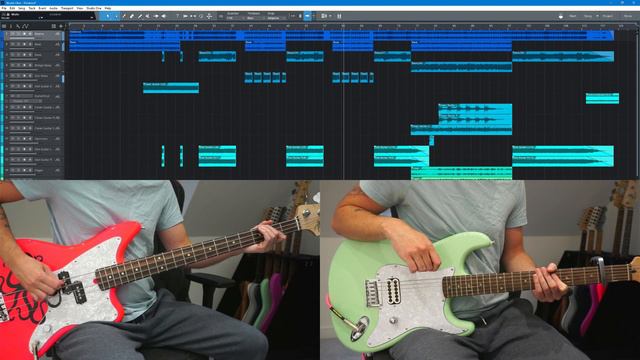The height and width of the screenshot is (360, 640).
Task: Select the first Bass clip on track two
Action: click(124, 46)
